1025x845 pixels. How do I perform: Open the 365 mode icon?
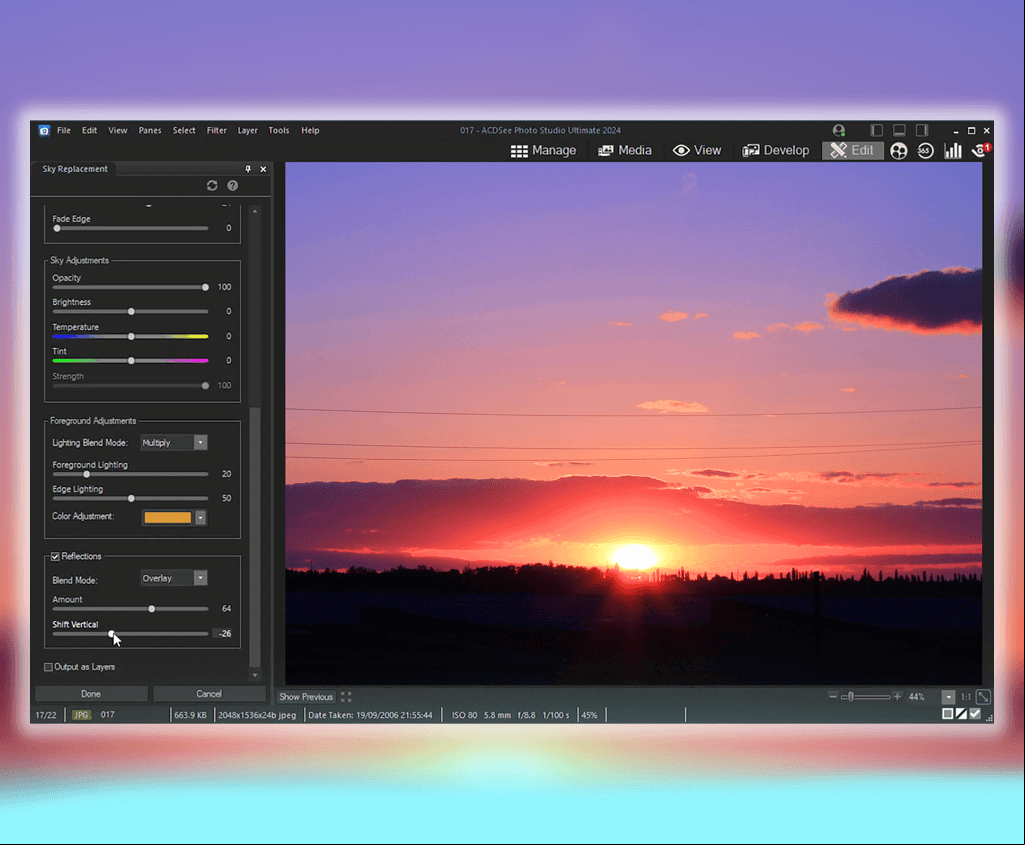point(925,151)
